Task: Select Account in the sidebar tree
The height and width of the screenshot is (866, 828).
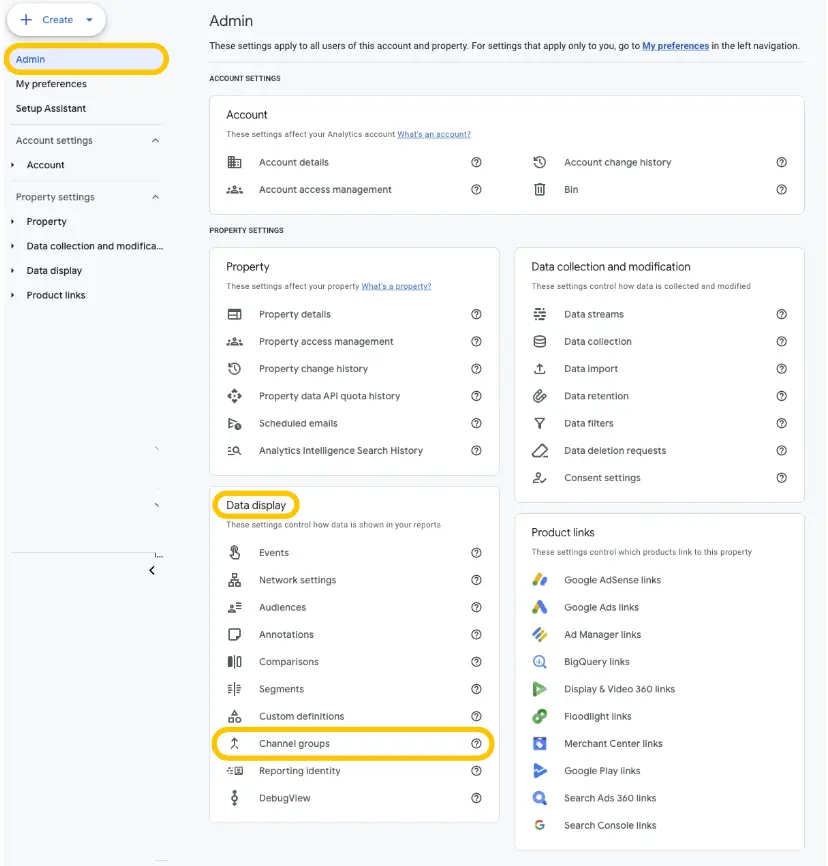Action: [45, 165]
